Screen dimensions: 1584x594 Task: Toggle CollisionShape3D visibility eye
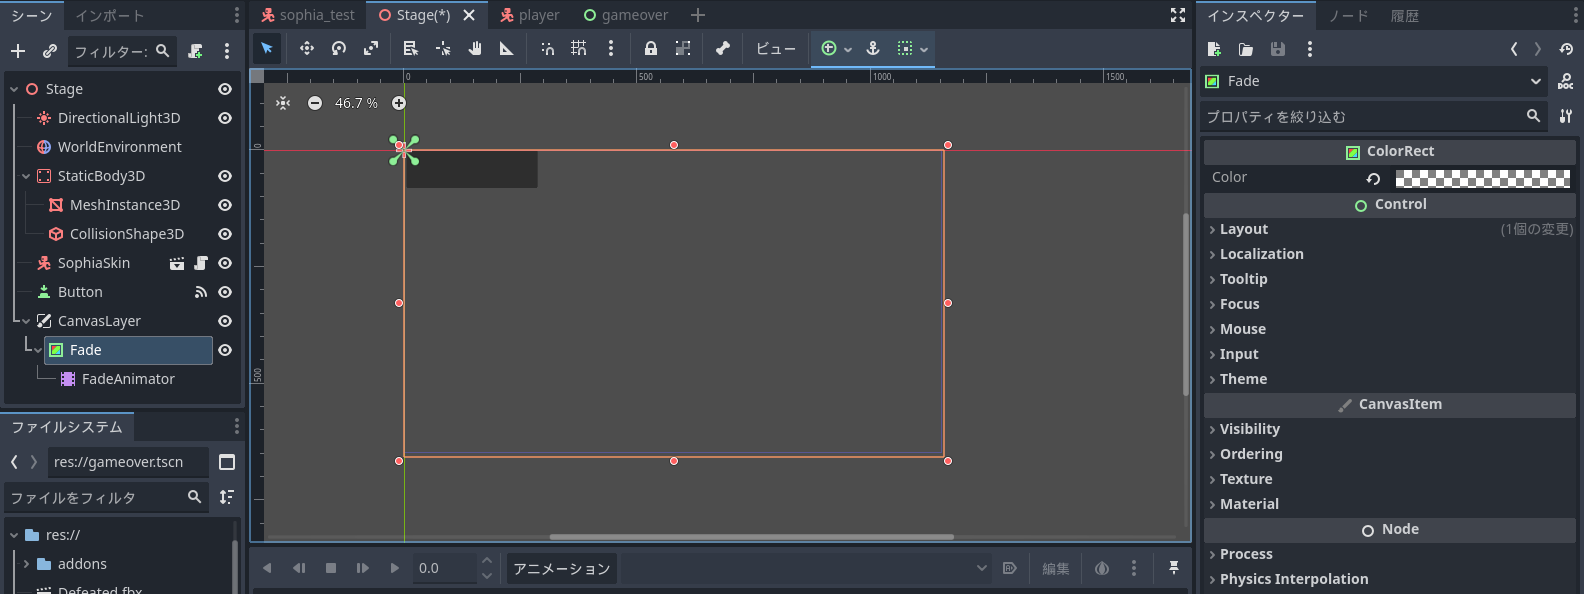coord(225,234)
